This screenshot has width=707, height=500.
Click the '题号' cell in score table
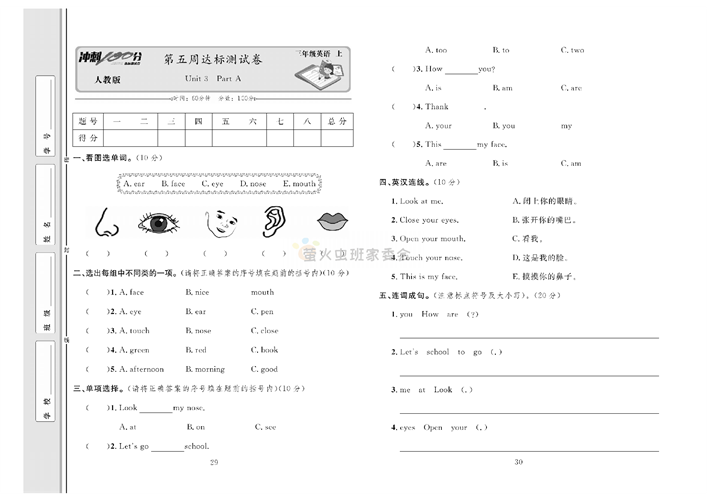point(88,121)
